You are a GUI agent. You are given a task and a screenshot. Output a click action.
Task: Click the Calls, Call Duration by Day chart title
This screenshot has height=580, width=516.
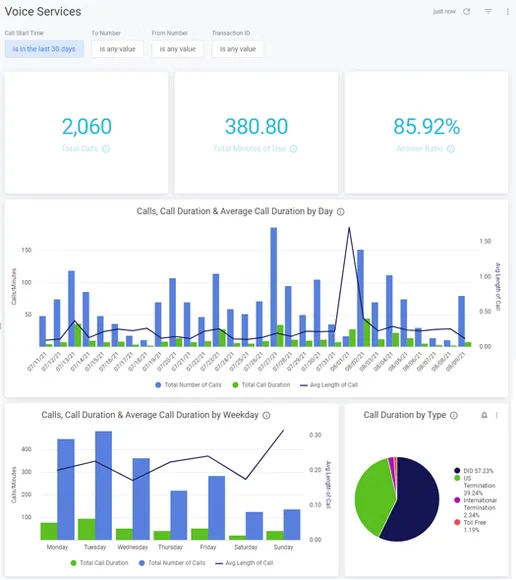pos(235,211)
